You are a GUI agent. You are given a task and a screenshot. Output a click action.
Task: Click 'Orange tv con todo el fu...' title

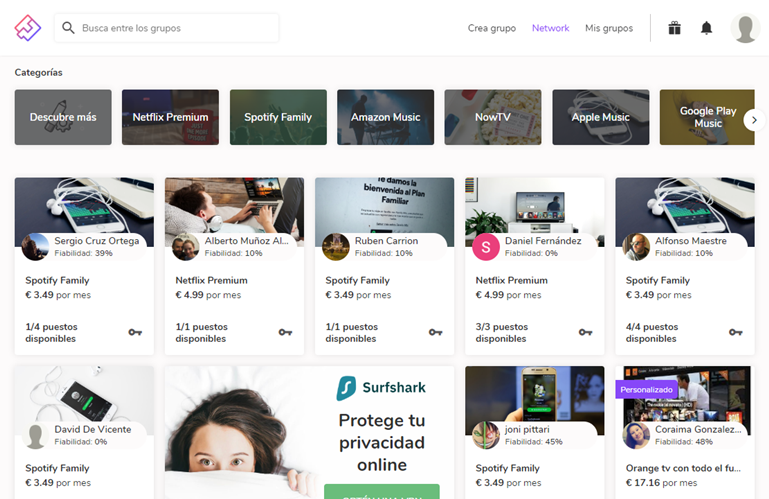683,469
